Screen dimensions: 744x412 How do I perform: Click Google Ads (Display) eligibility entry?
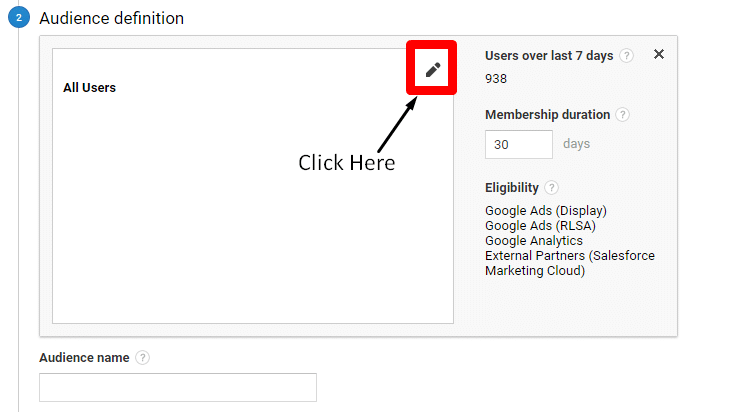[546, 211]
